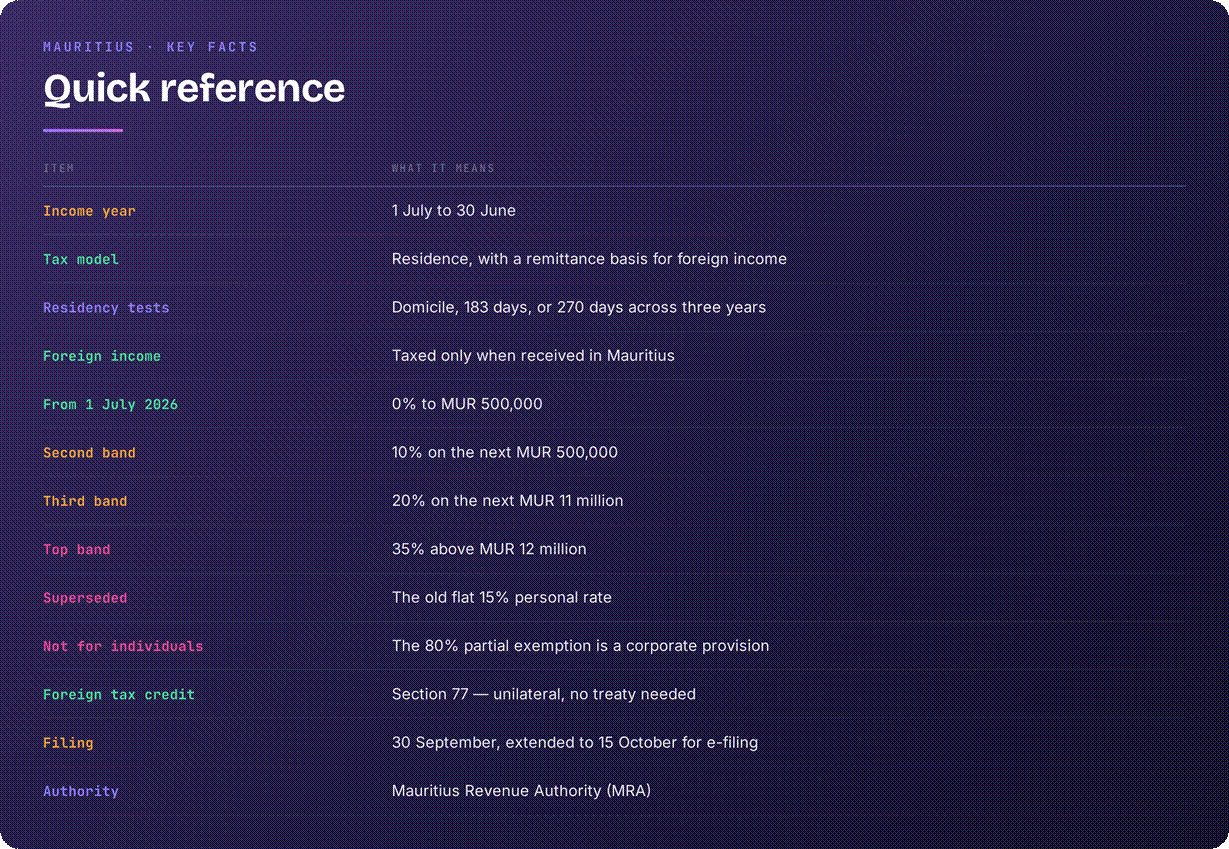
Task: Select the Superseded label
Action: [85, 598]
